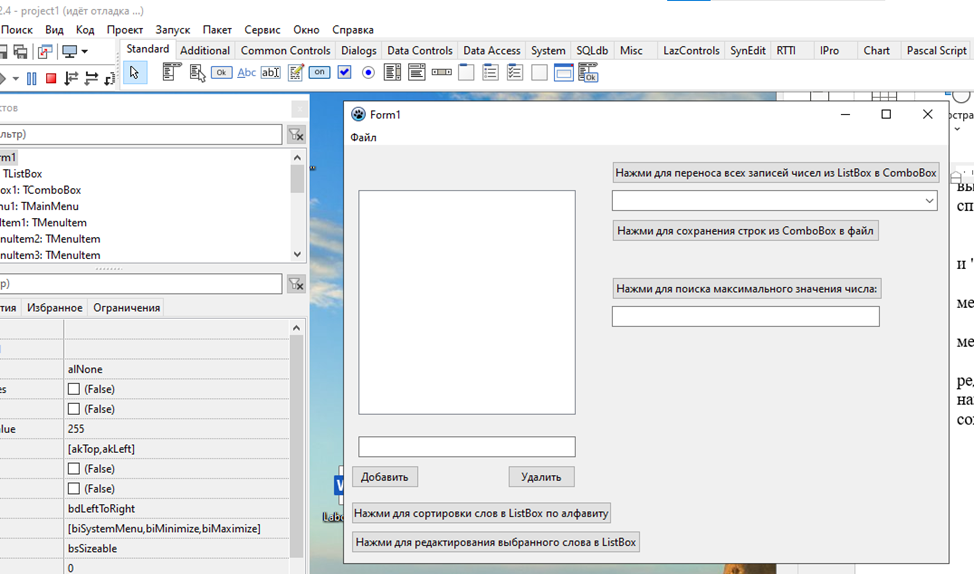The image size is (974, 574).
Task: Toggle the (False) checkbox directly below [akTop,akLeft]
Action: pos(74,469)
